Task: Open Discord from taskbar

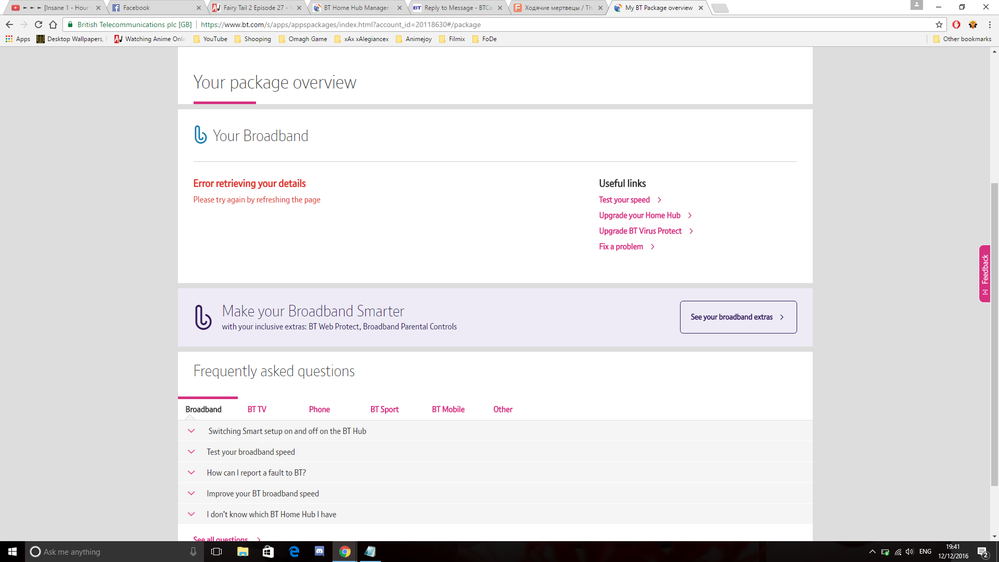Action: [319, 552]
